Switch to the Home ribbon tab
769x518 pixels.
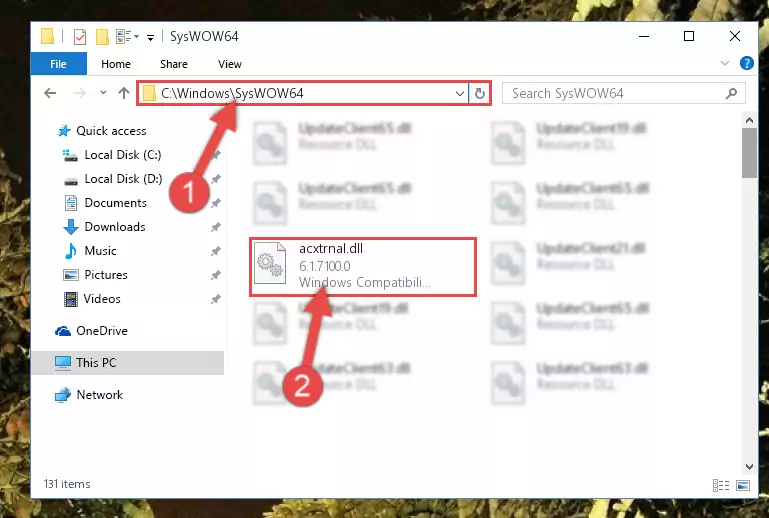pos(116,64)
